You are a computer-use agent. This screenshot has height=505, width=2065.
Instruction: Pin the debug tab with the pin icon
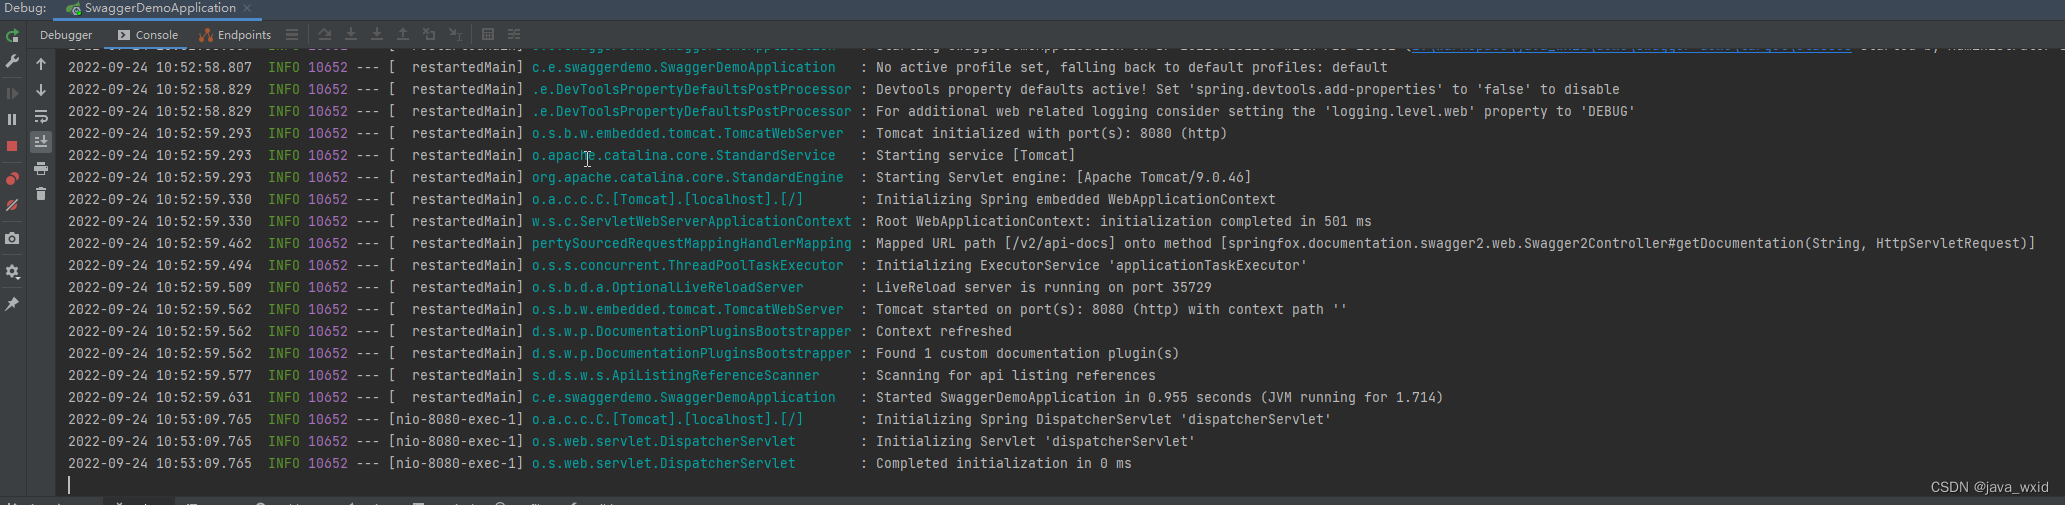tap(12, 304)
